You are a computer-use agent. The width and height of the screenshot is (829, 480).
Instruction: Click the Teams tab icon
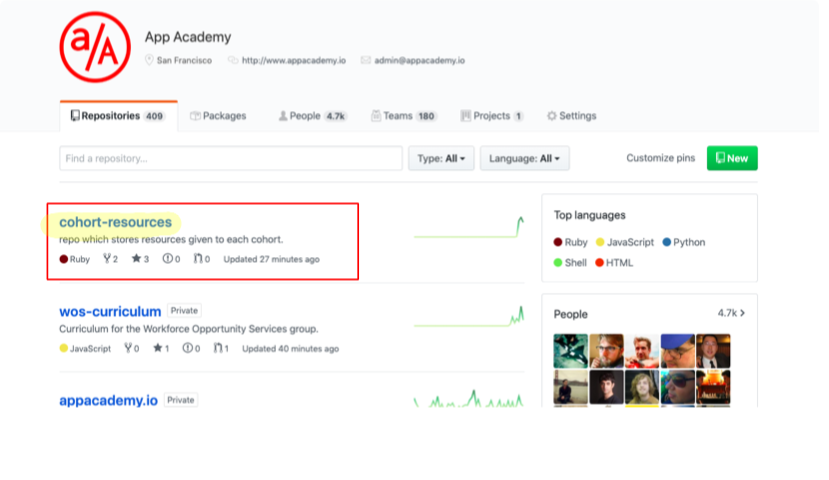(x=376, y=116)
